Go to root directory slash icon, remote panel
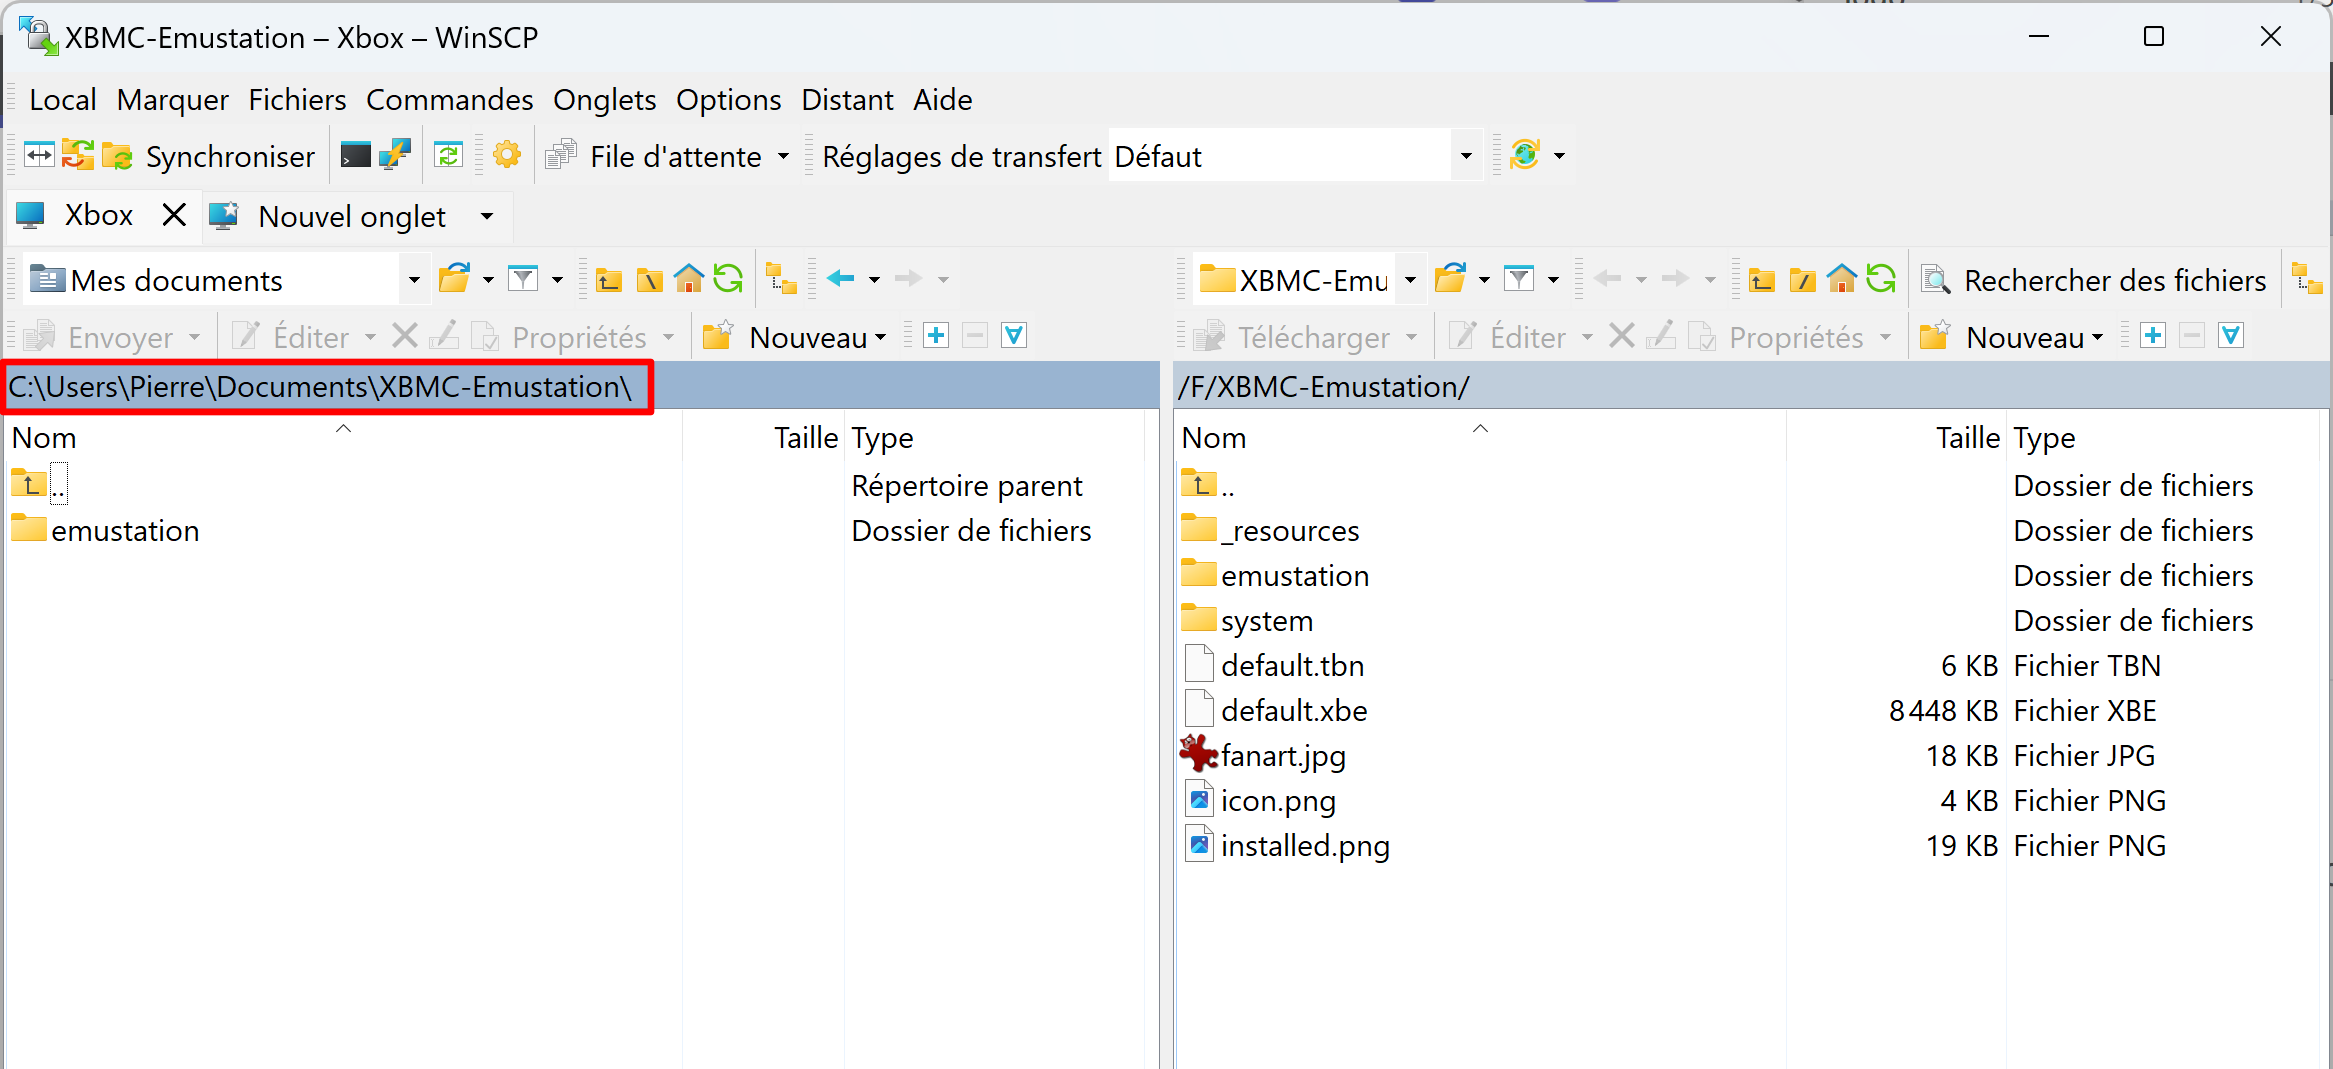2333x1069 pixels. pos(1803,279)
